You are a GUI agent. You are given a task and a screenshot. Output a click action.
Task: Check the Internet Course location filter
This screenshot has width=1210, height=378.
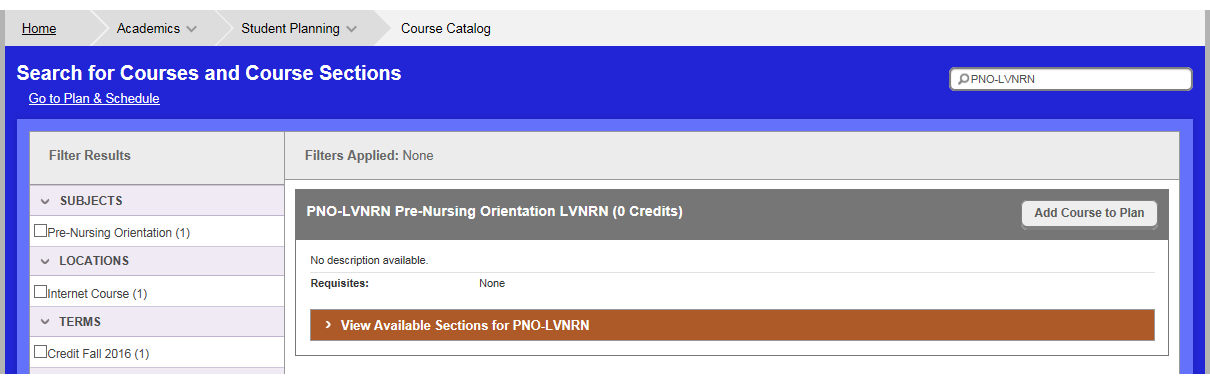click(41, 292)
